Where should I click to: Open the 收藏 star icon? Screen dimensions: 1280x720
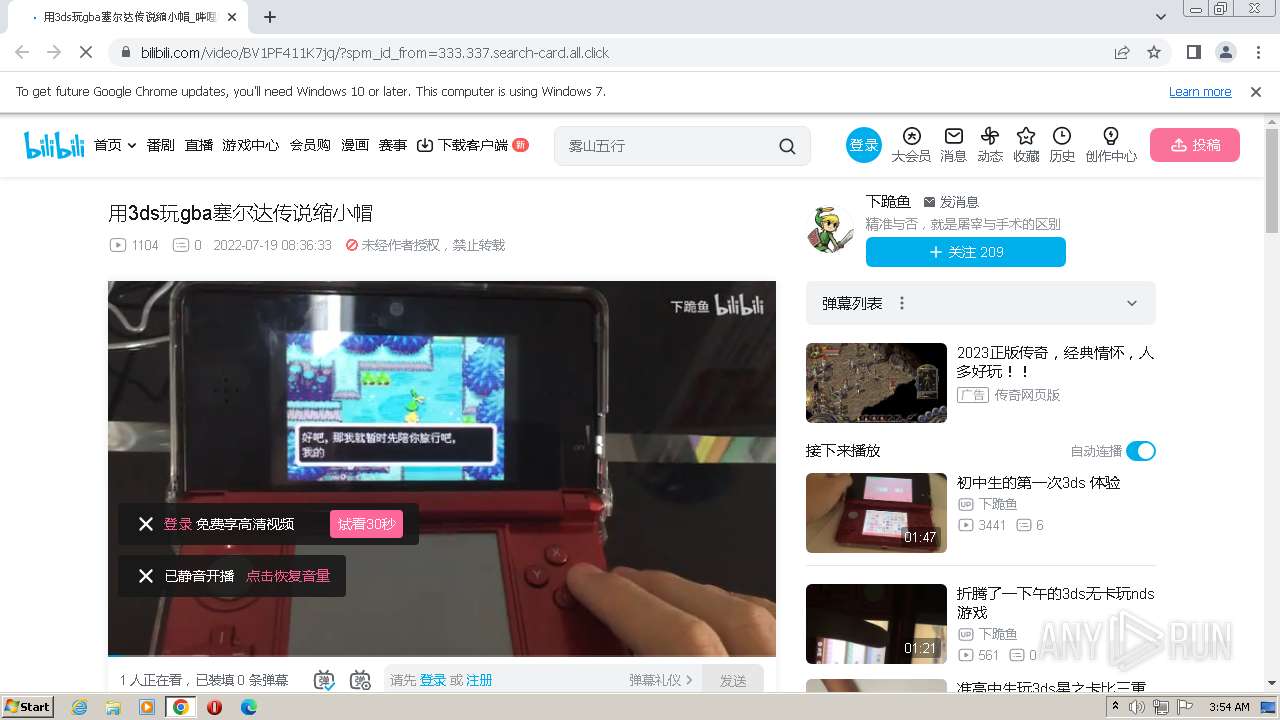point(1026,145)
